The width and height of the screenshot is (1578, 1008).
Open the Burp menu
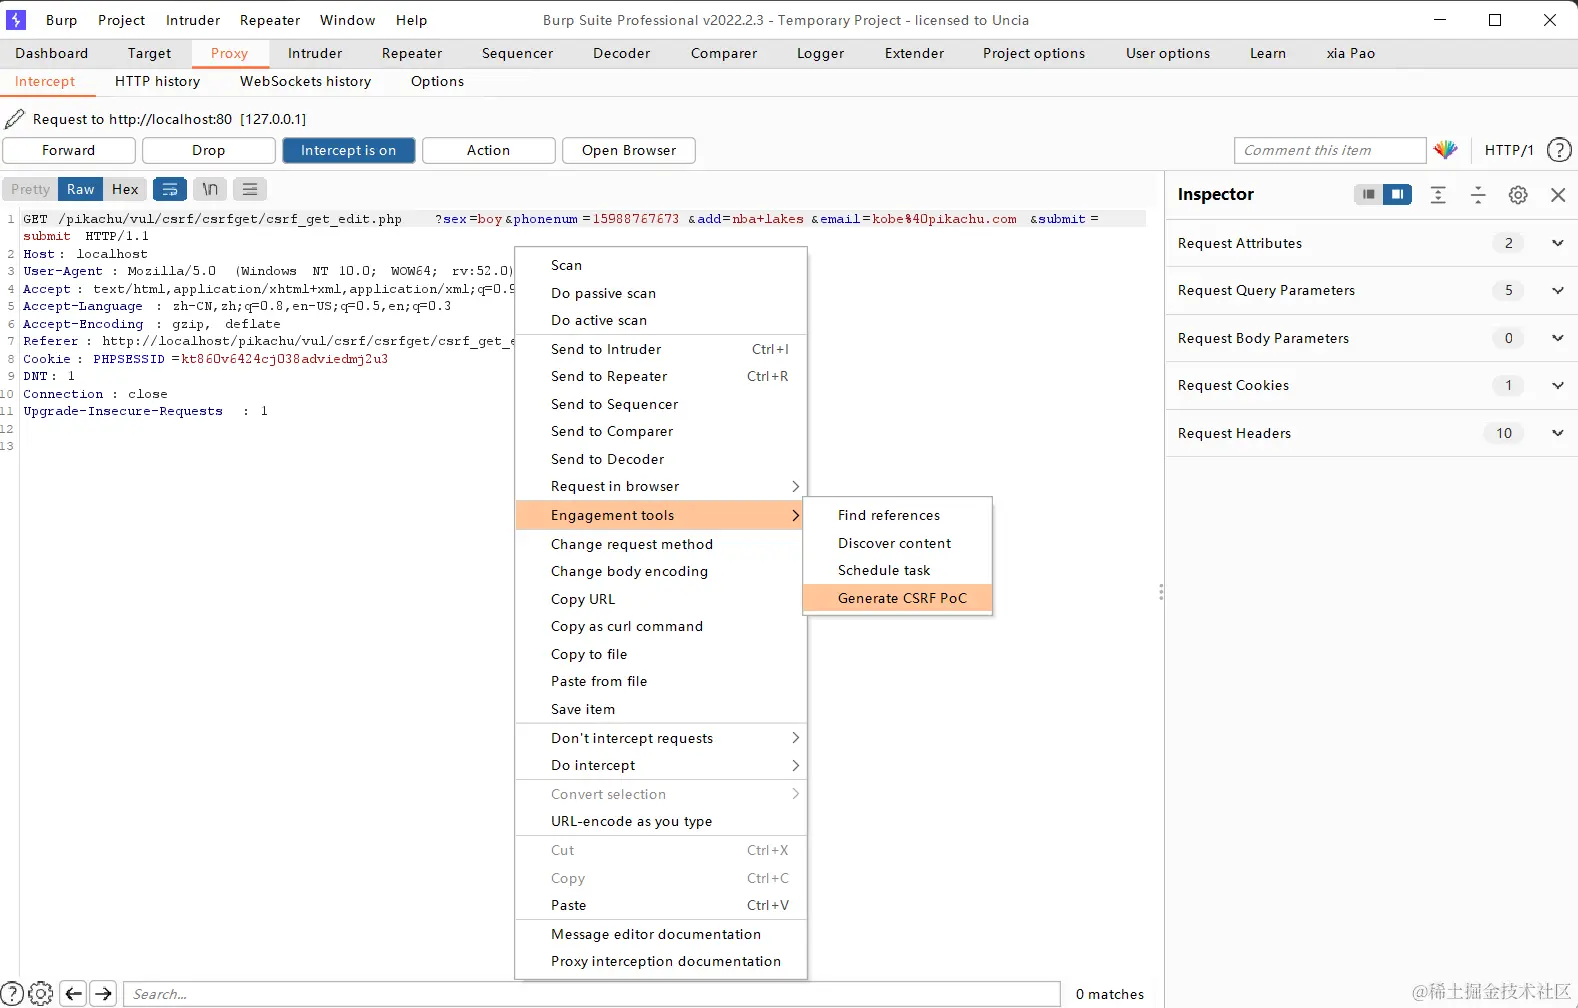point(61,20)
